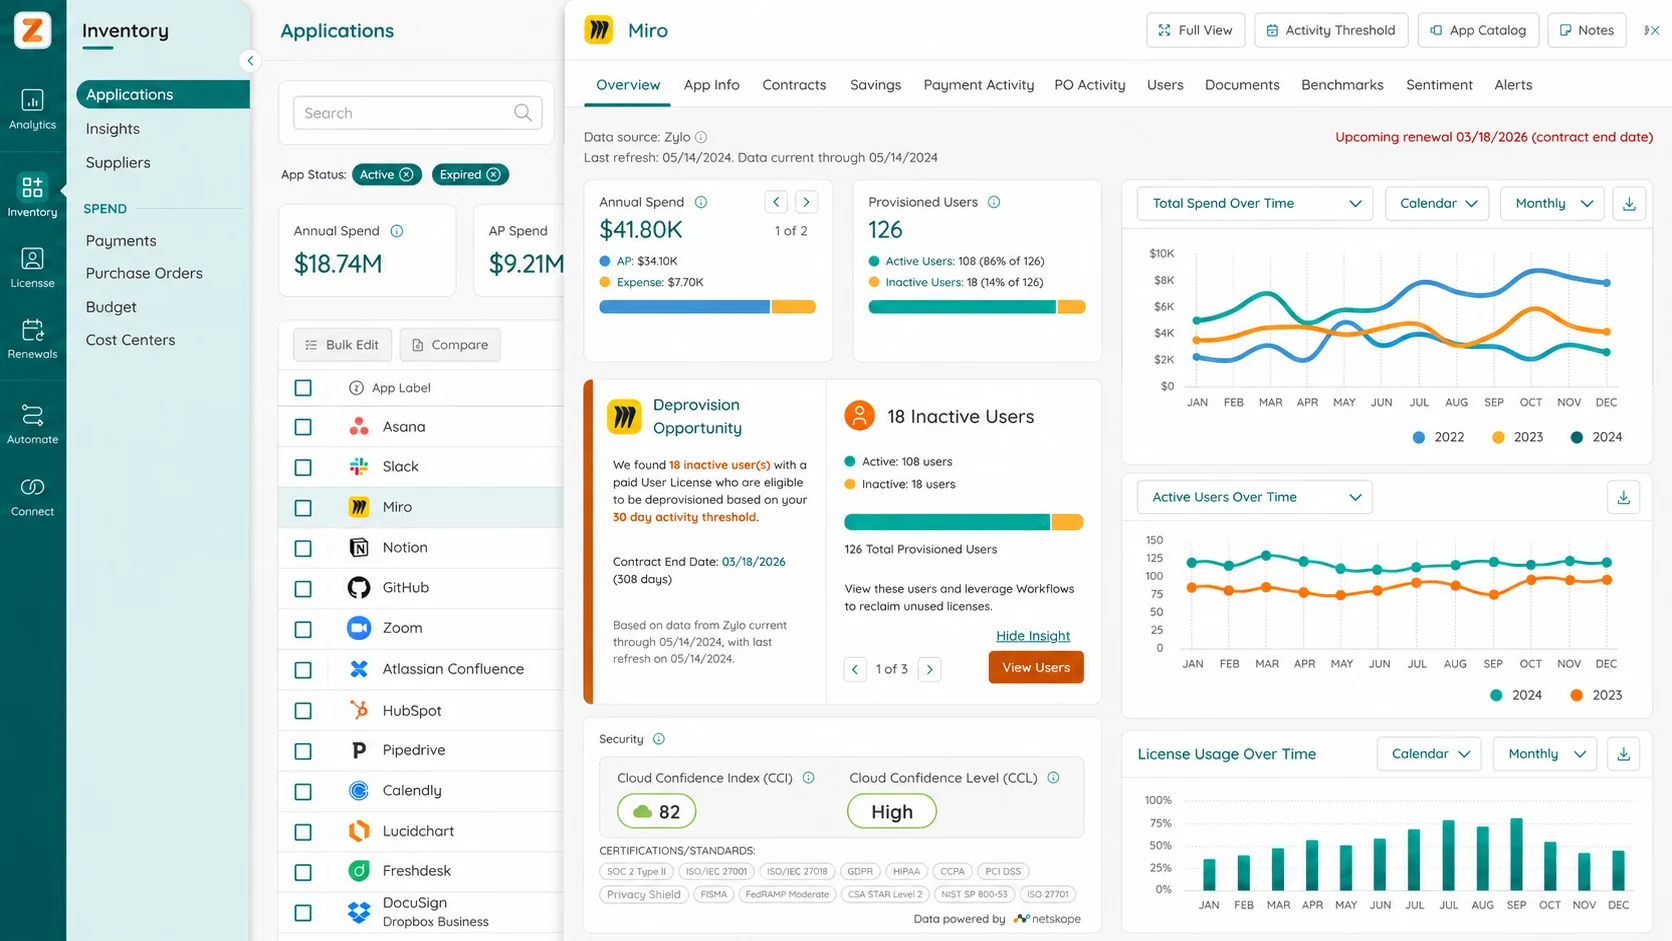Viewport: 1672px width, 941px height.
Task: Go to next insight arrow
Action: tap(930, 669)
